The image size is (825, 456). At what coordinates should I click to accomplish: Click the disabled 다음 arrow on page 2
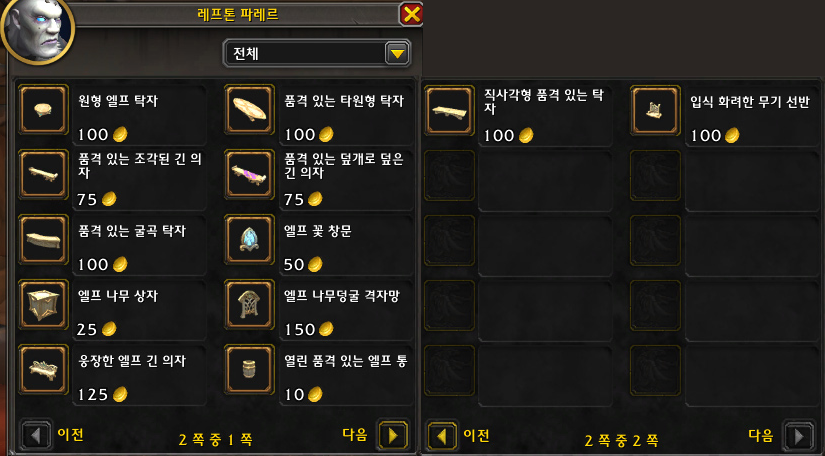pos(799,436)
